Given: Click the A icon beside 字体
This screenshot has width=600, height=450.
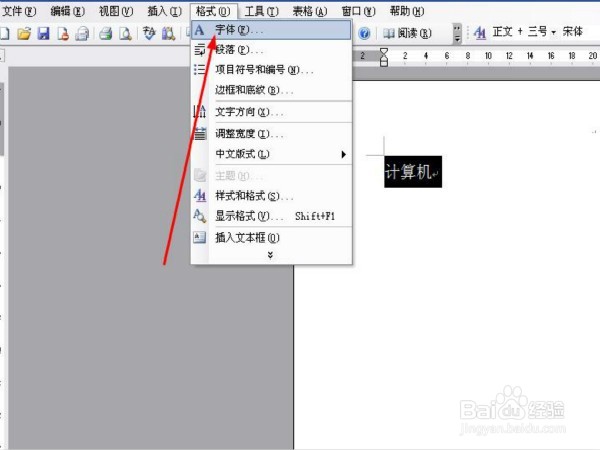Looking at the screenshot, I should click(199, 30).
